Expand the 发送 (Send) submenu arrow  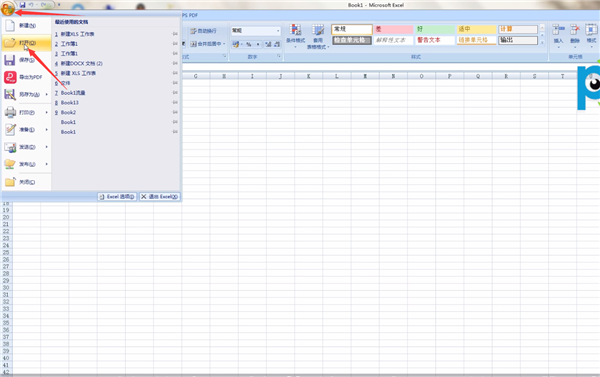(x=47, y=147)
